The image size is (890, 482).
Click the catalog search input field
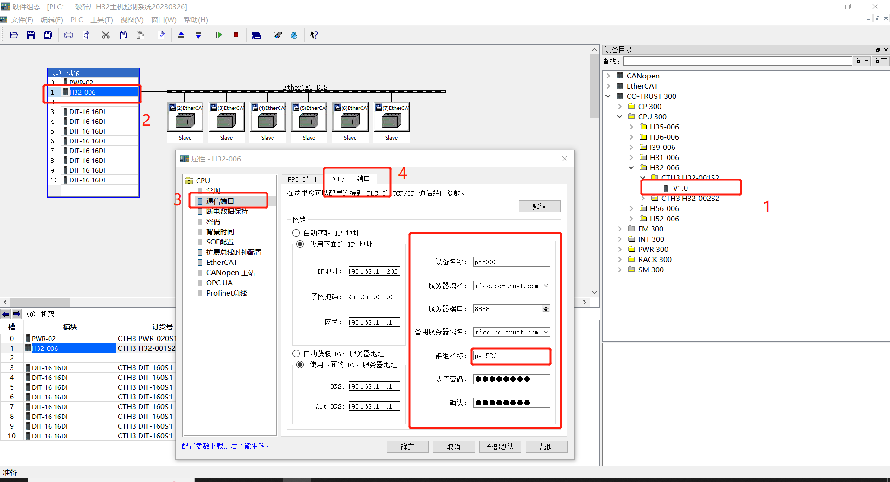click(x=737, y=61)
